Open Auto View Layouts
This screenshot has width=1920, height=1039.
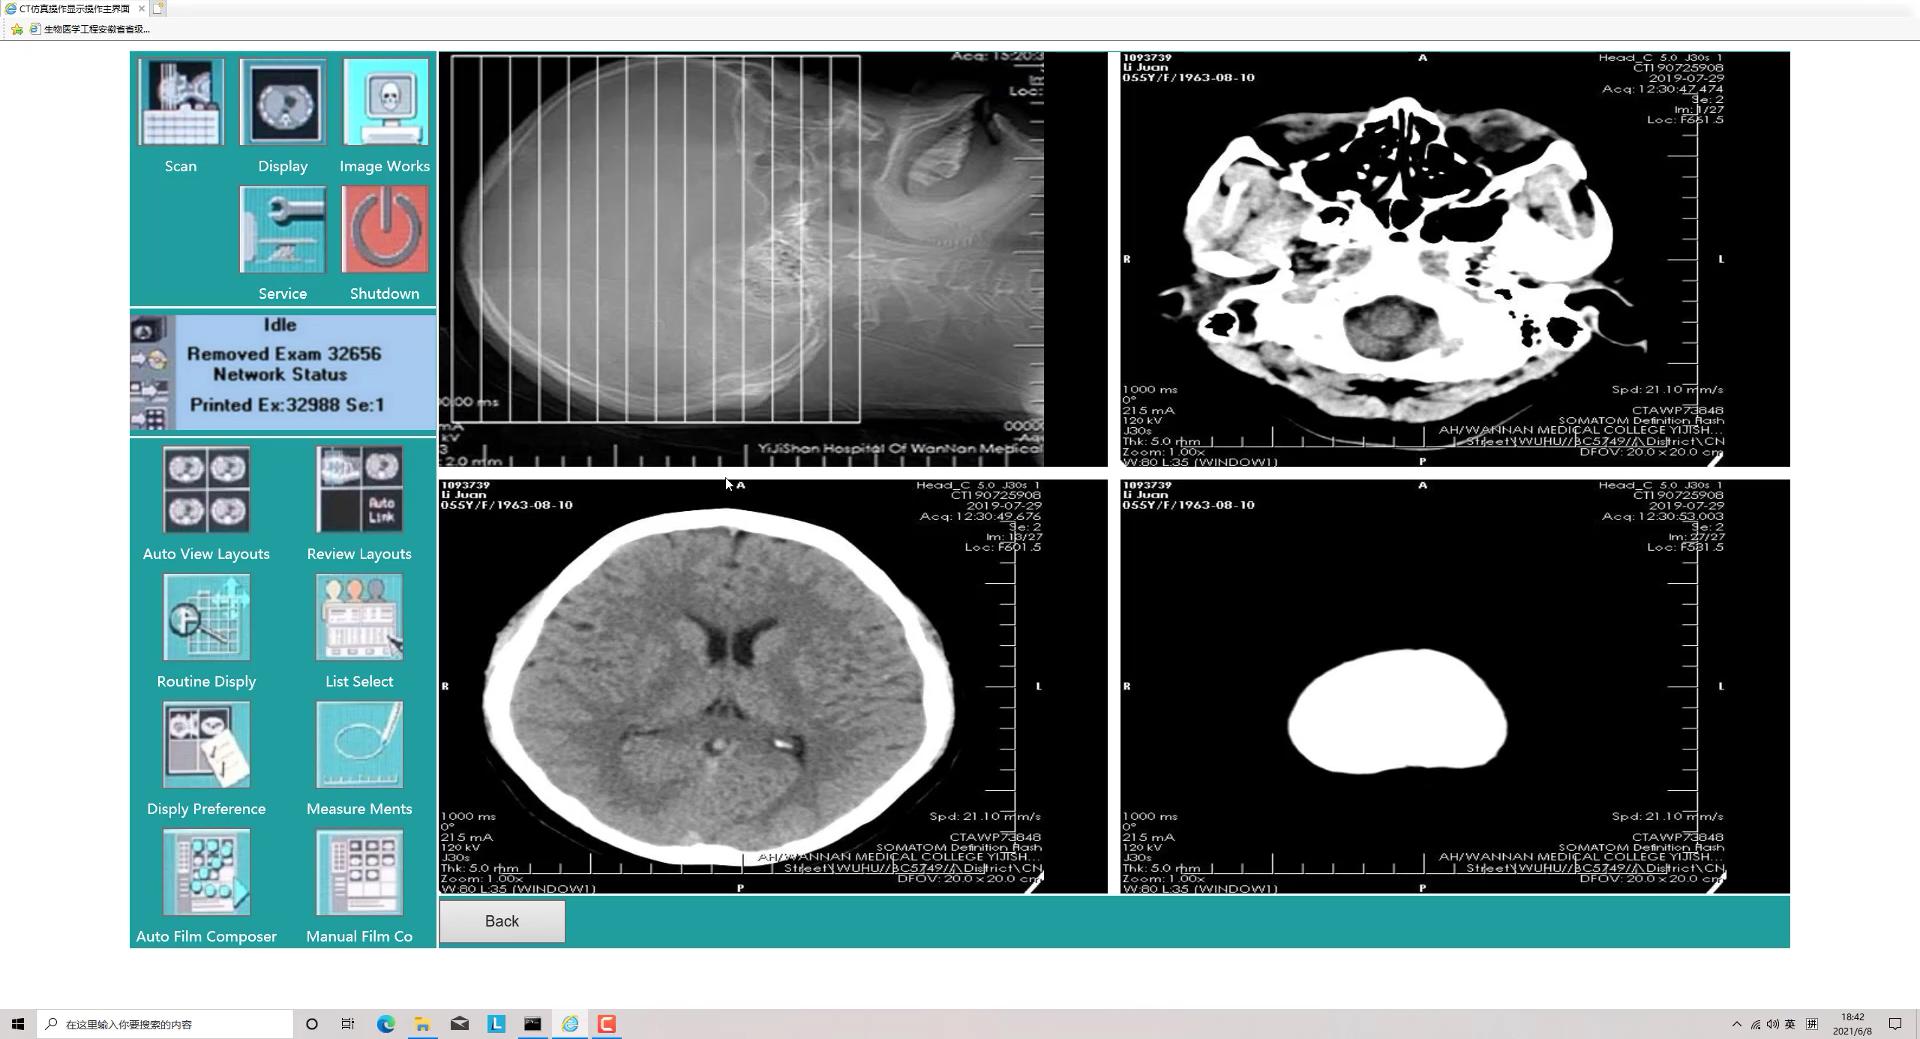click(x=207, y=489)
